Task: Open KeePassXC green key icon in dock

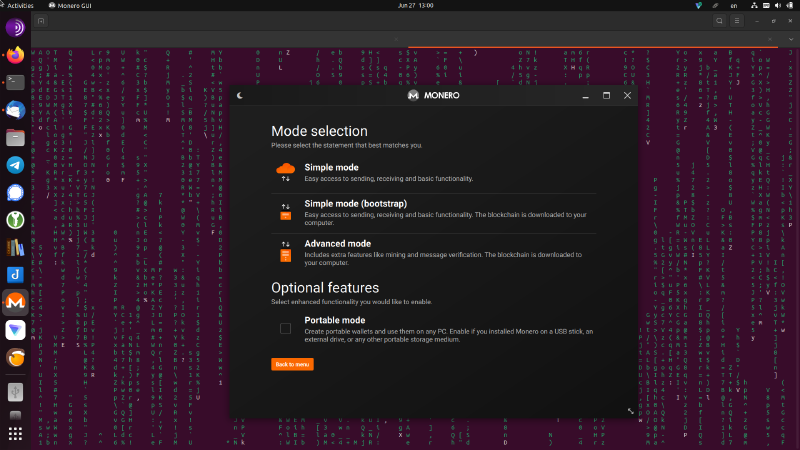Action: point(15,220)
